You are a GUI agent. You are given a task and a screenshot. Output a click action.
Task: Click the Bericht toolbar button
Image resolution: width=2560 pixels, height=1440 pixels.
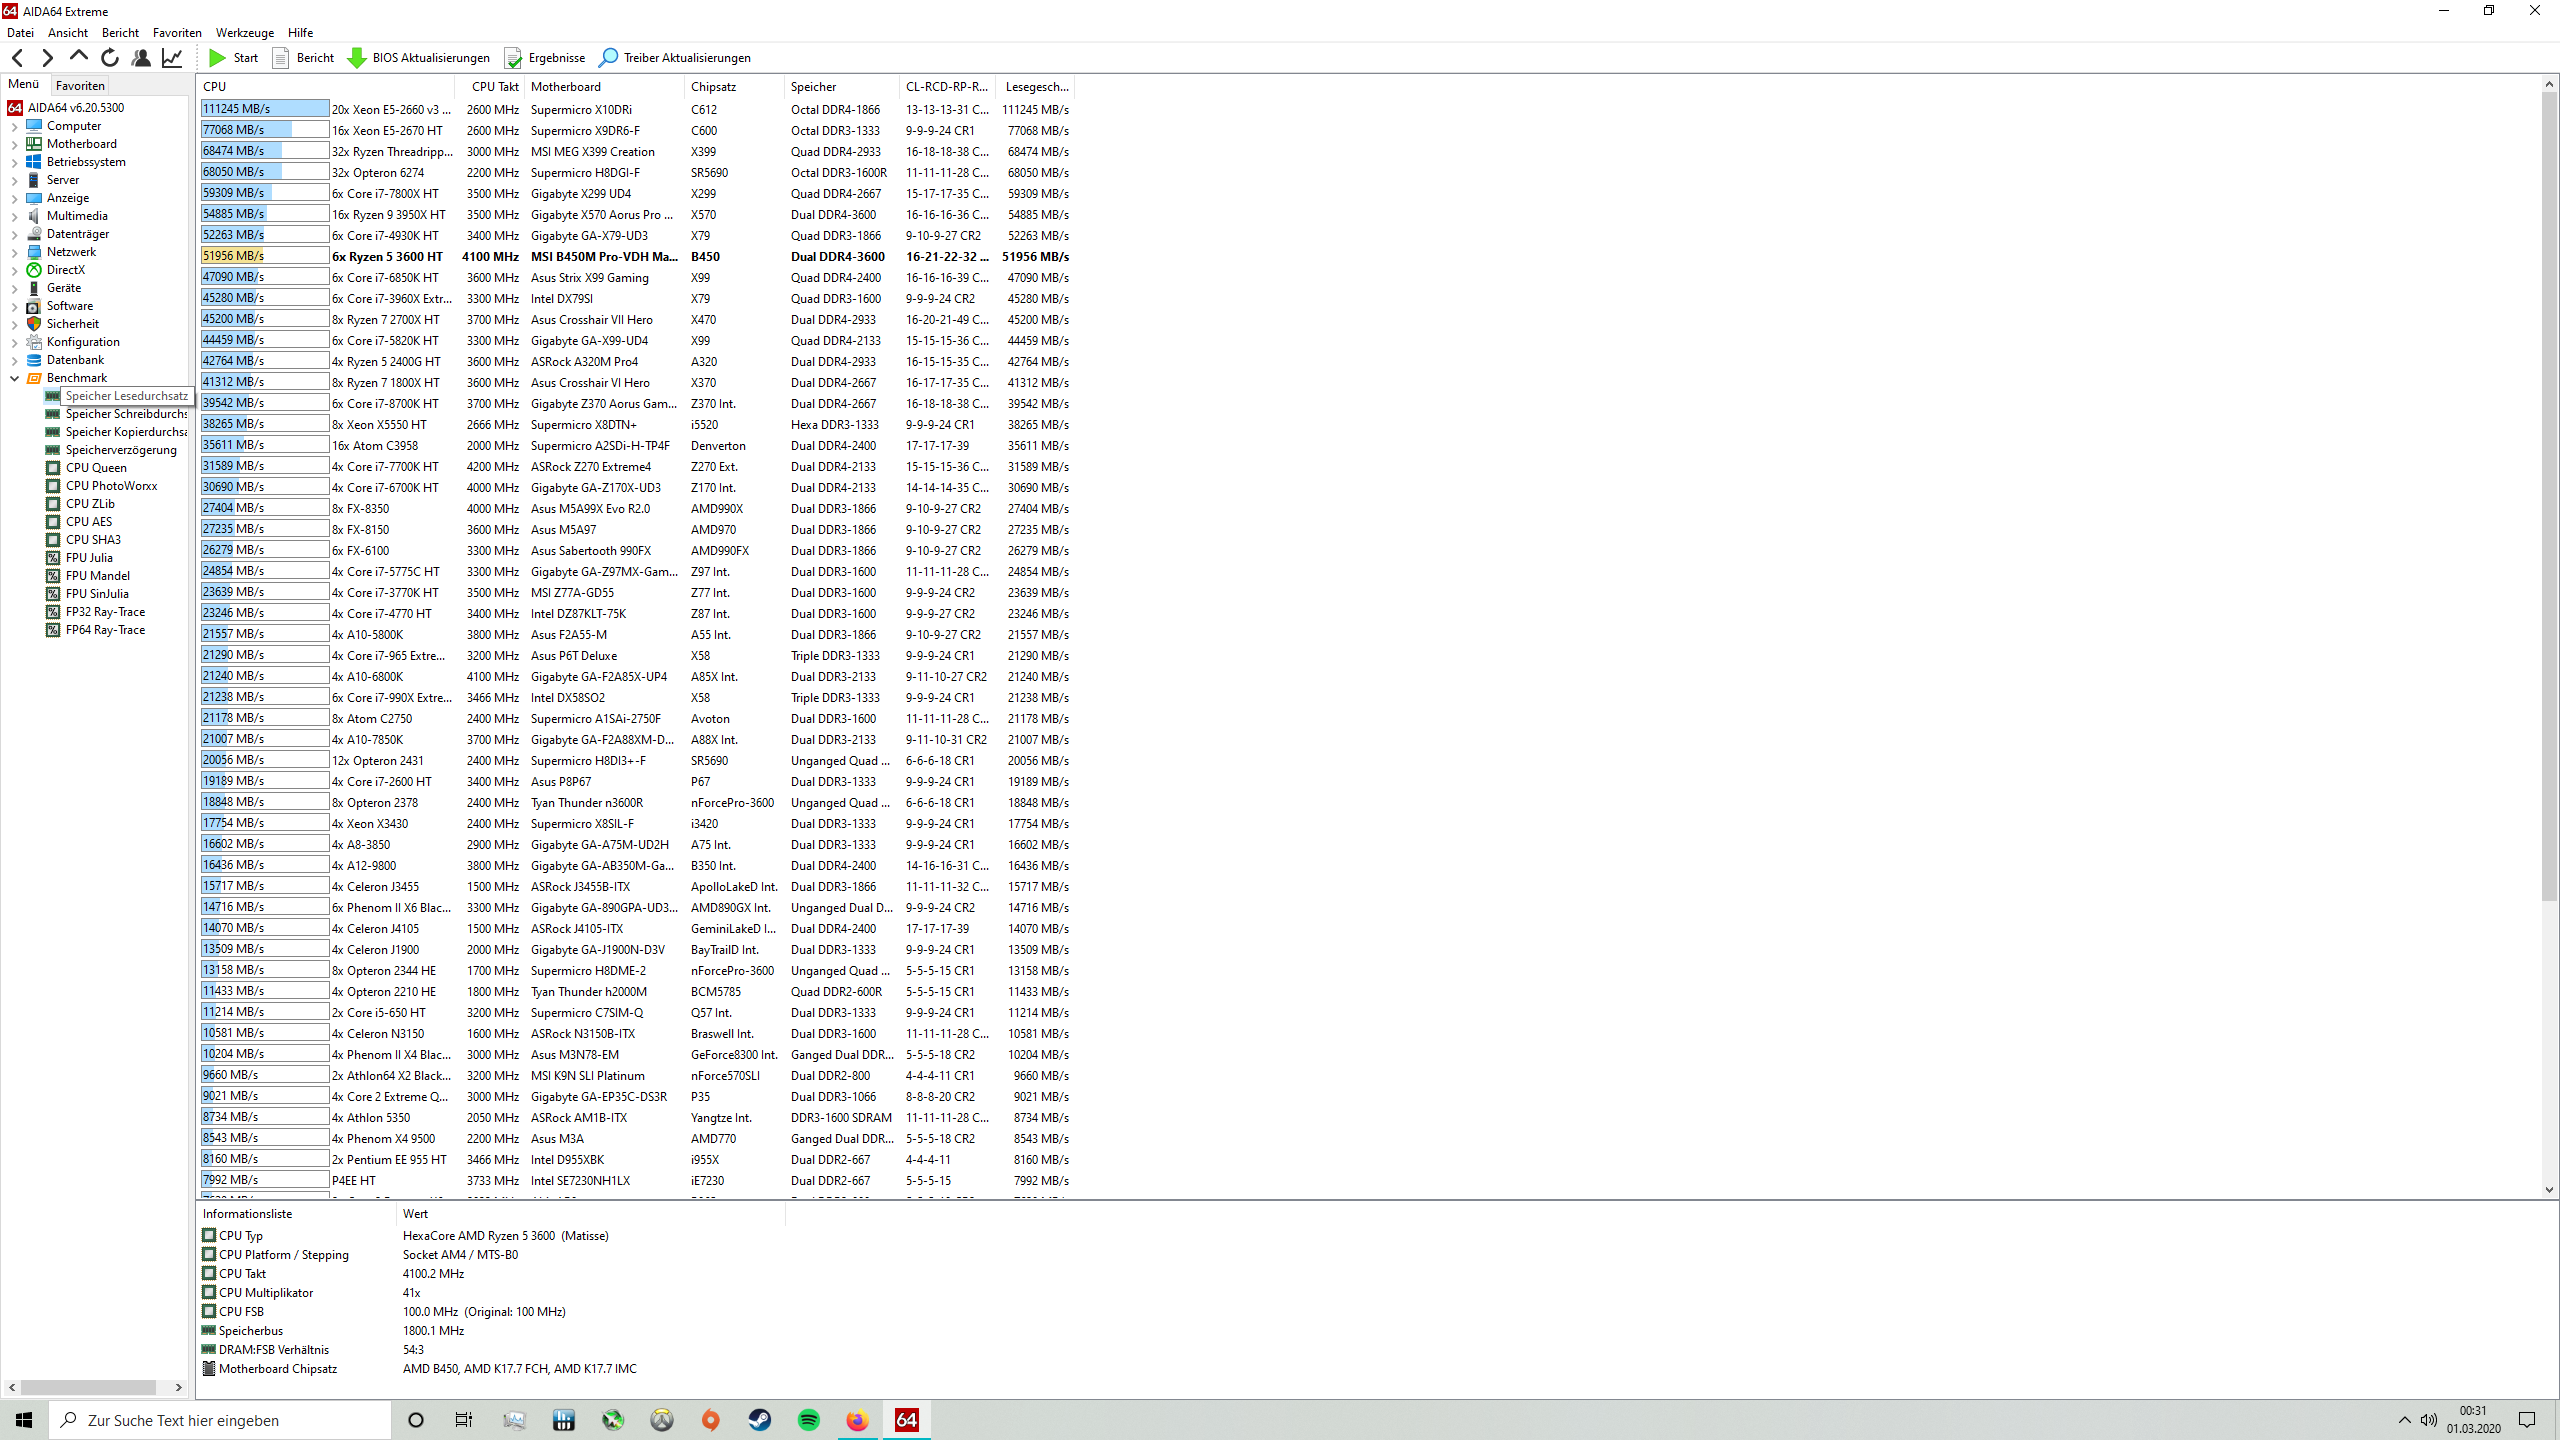(304, 58)
